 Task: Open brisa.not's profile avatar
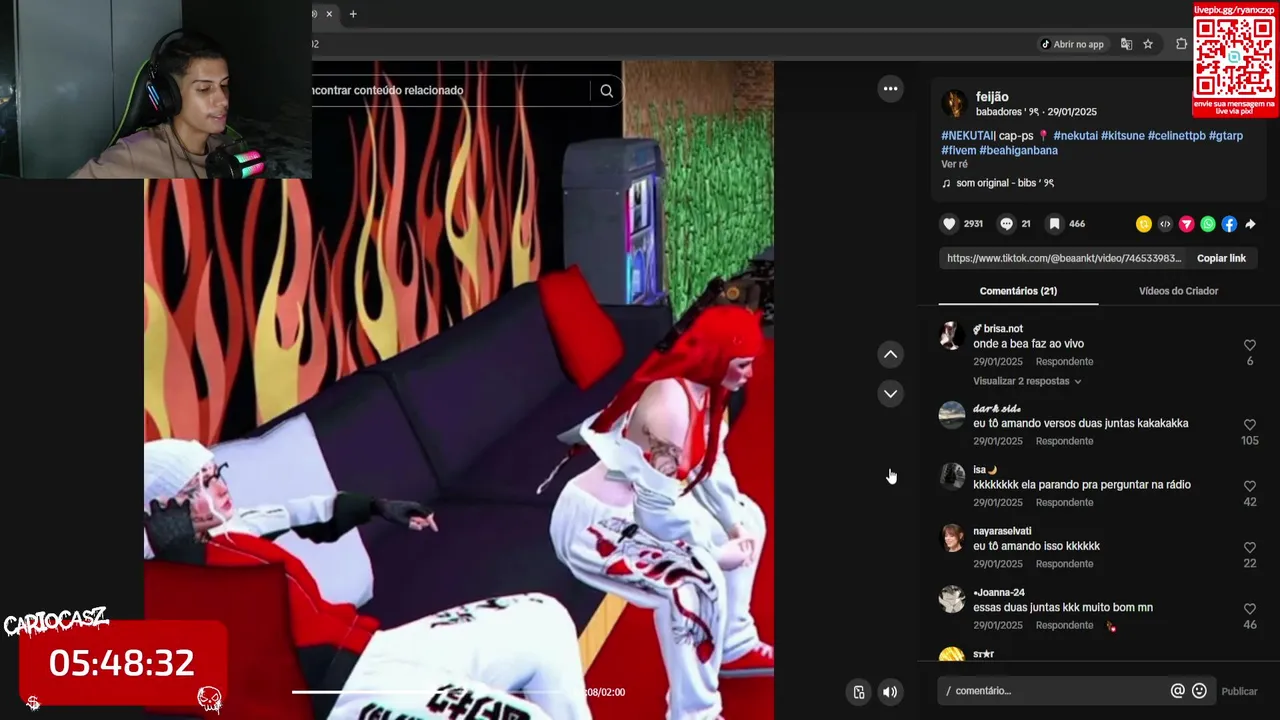(x=952, y=336)
